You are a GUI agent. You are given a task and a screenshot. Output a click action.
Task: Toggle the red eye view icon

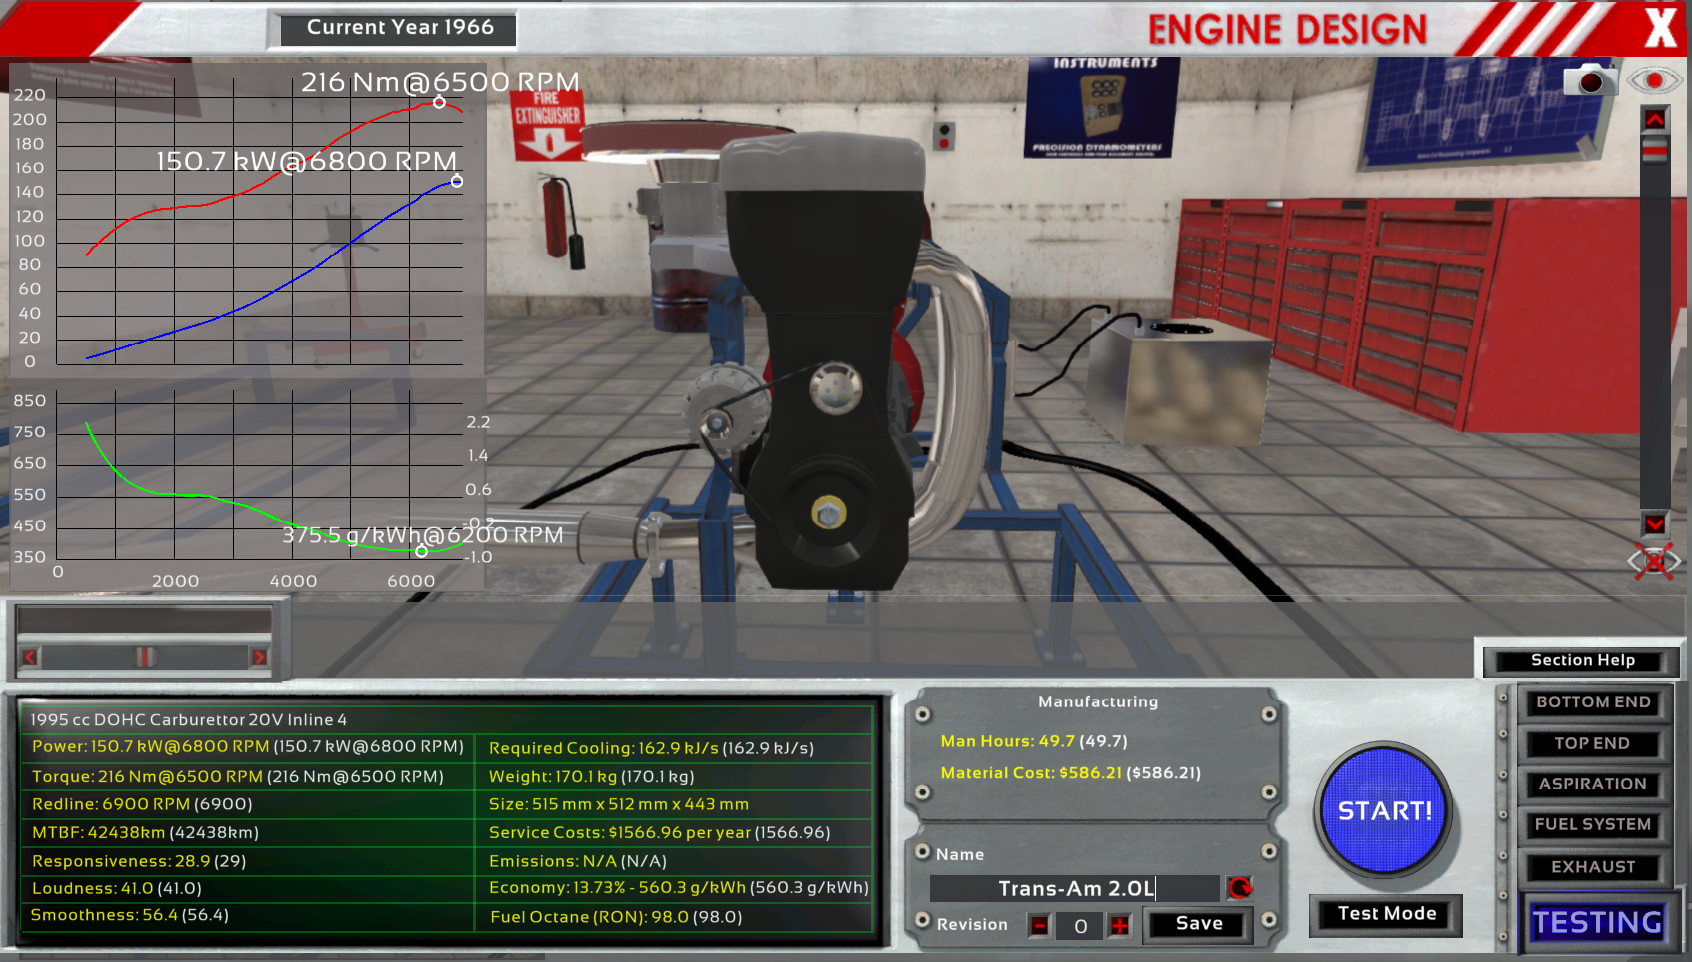[x=1654, y=80]
